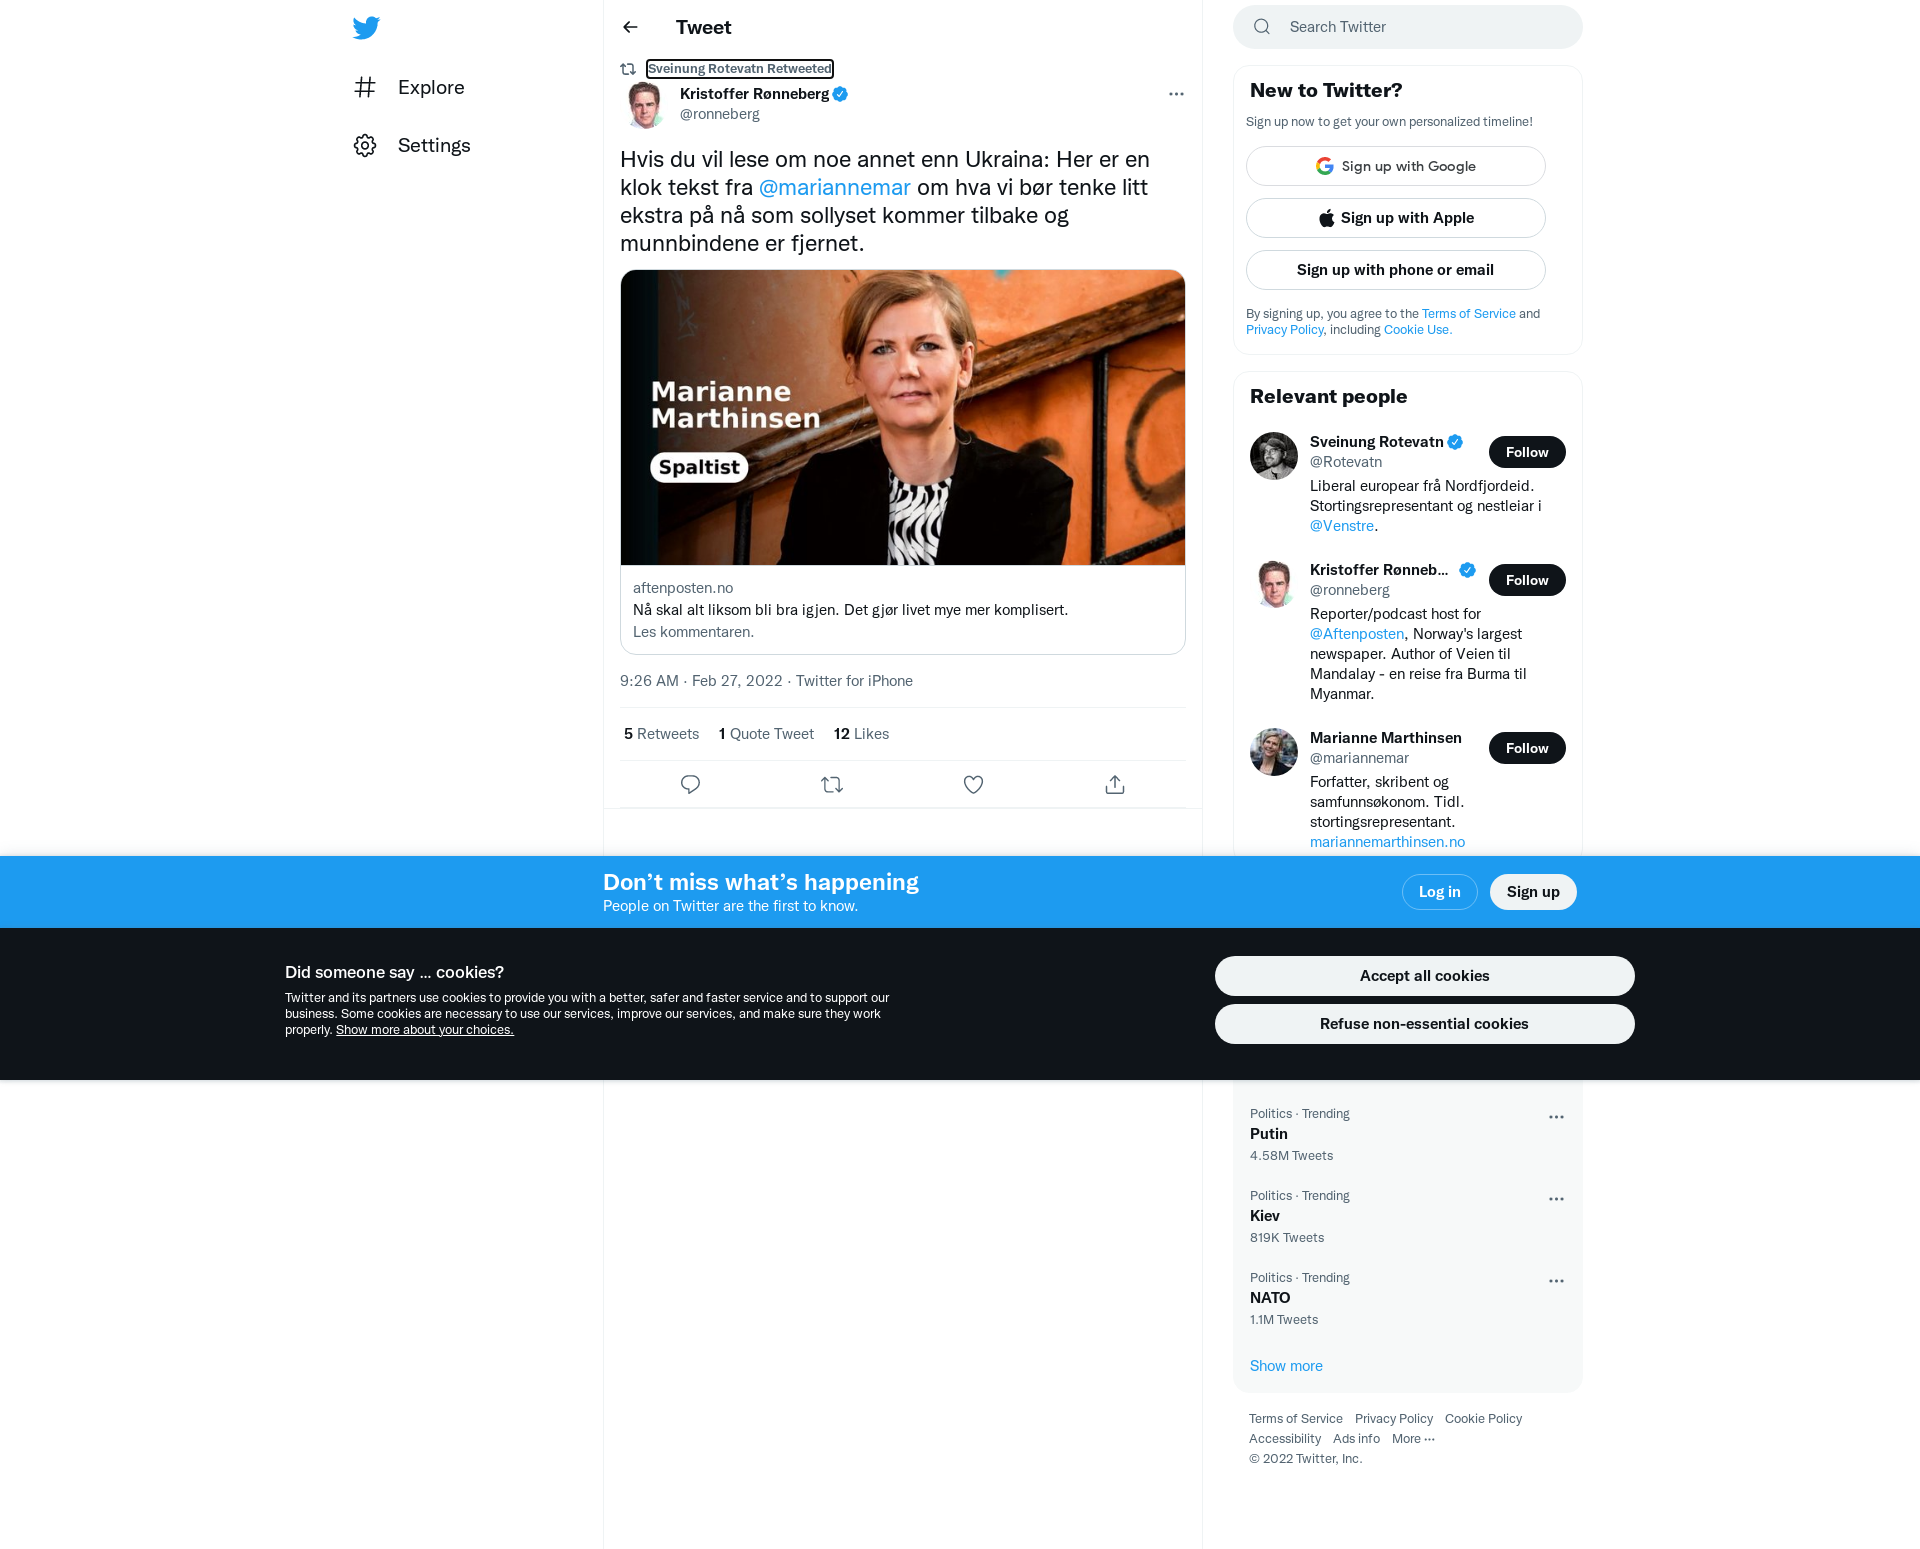Screen dimensions: 1920x1549
Task: Open the @mariannemar mention link
Action: (835, 188)
